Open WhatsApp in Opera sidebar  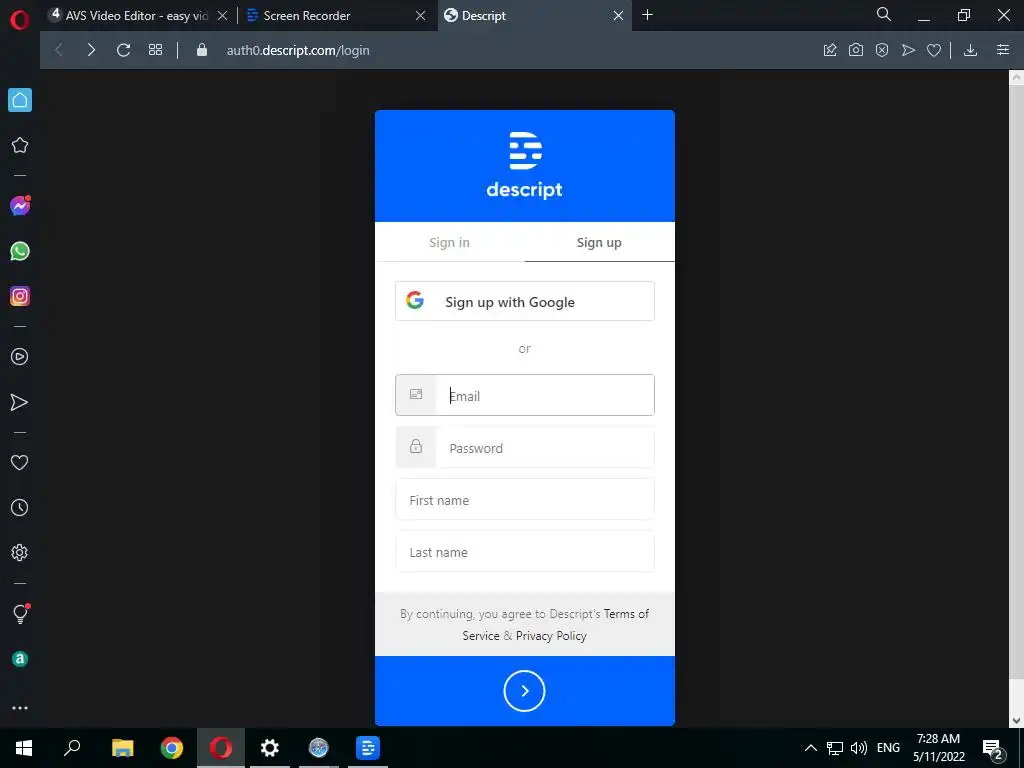(x=20, y=251)
